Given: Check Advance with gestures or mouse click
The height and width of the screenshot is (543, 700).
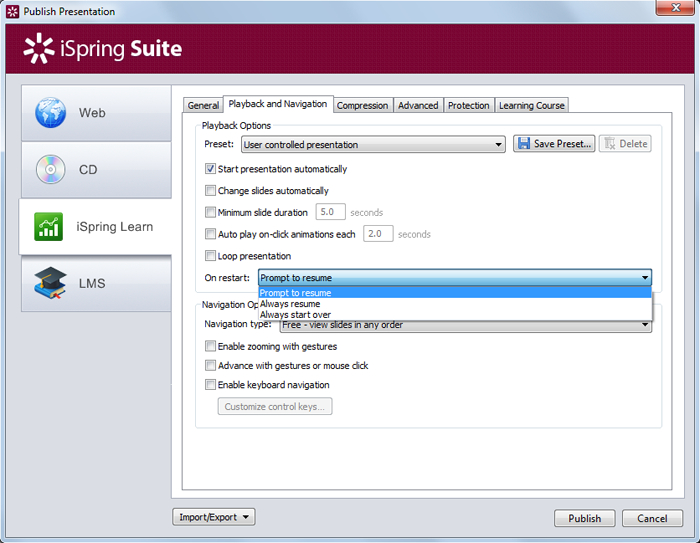Looking at the screenshot, I should pos(210,365).
